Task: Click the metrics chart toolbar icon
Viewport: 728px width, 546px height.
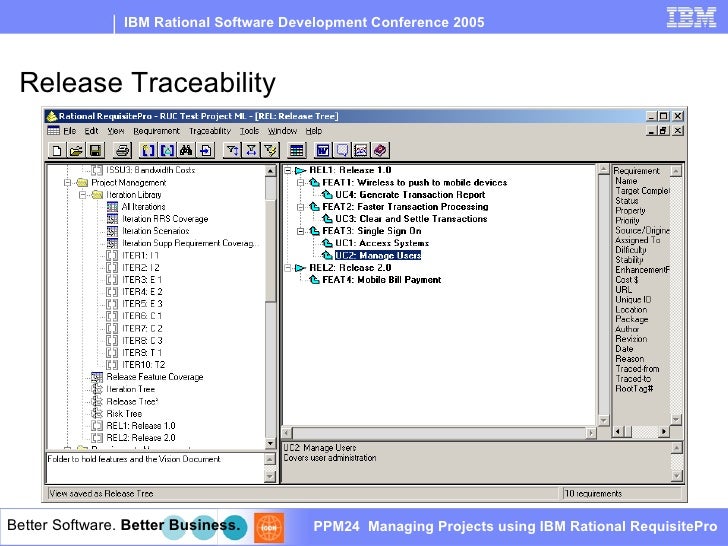Action: [x=361, y=150]
